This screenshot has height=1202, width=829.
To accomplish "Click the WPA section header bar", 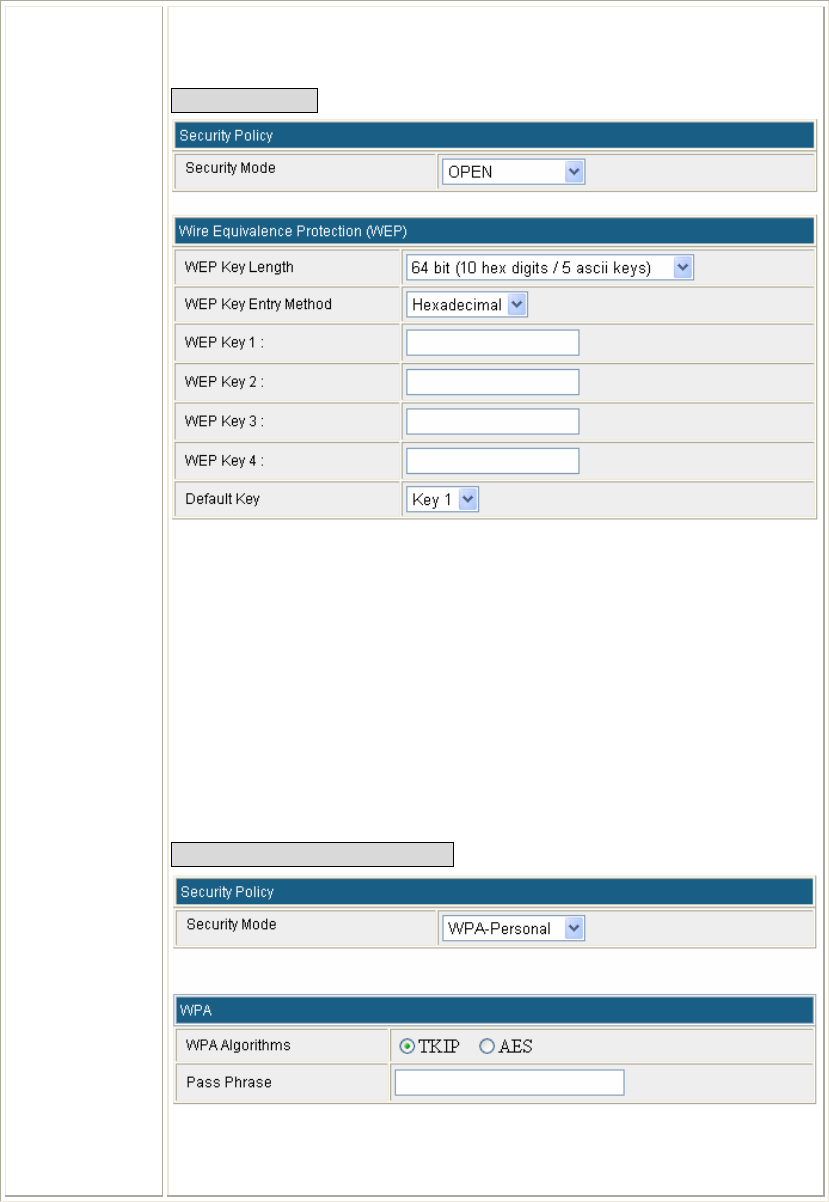I will [x=494, y=1011].
